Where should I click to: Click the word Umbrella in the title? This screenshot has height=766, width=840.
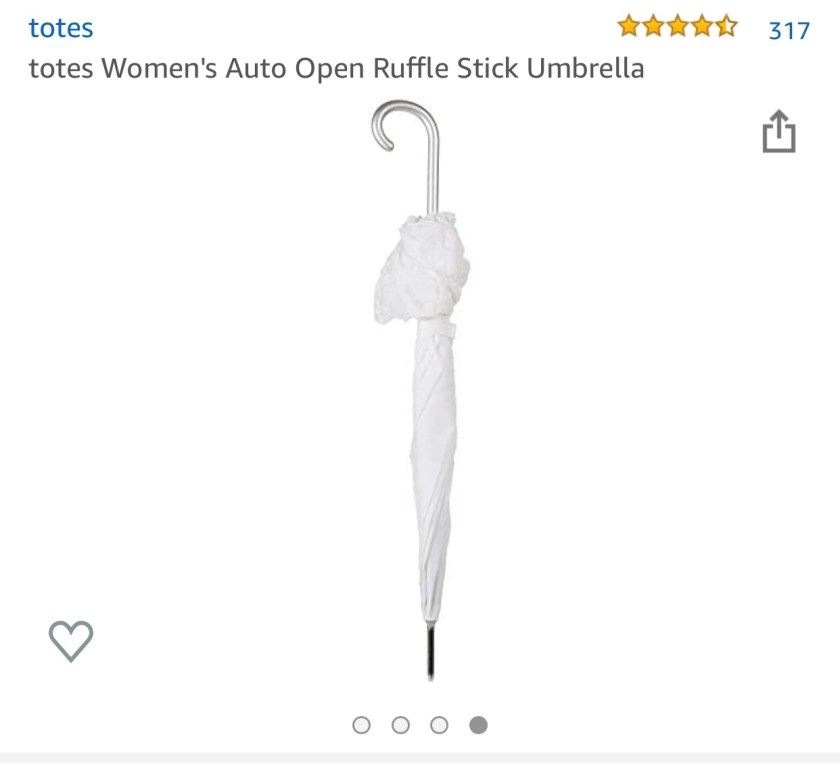585,68
